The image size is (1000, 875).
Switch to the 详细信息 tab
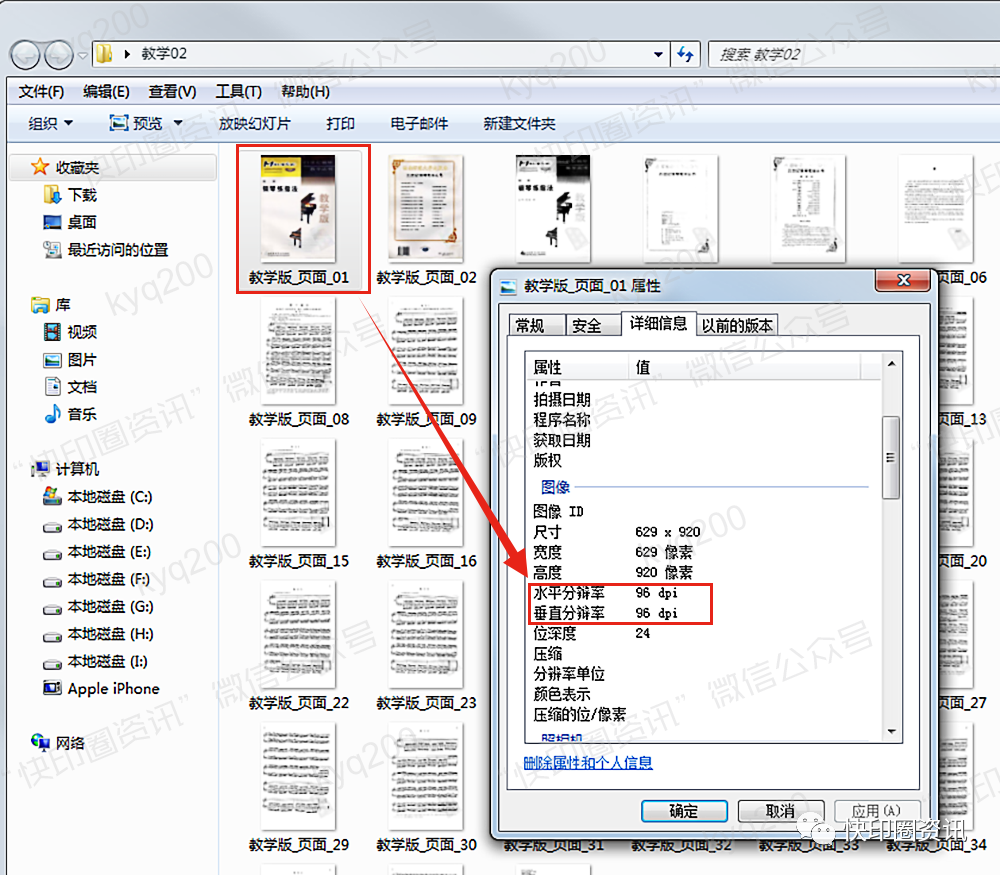coord(658,323)
